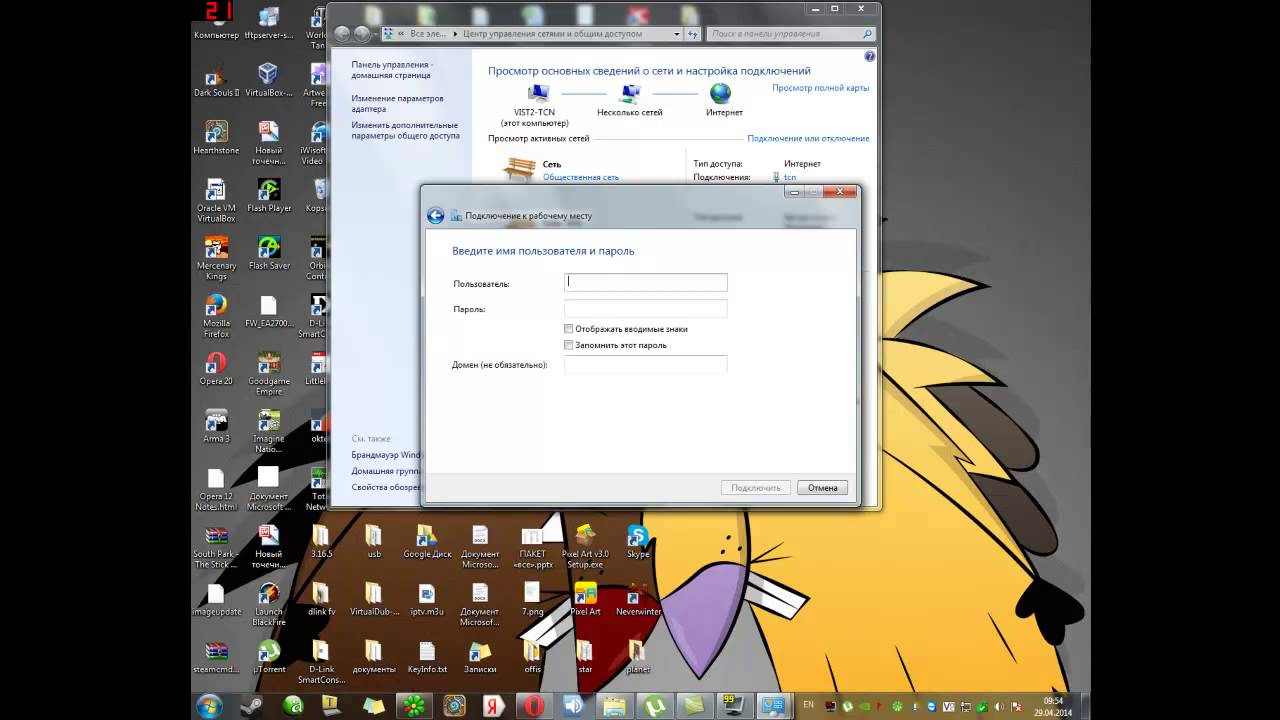The image size is (1280, 720).
Task: Open the Skype desktop shortcut
Action: (637, 542)
